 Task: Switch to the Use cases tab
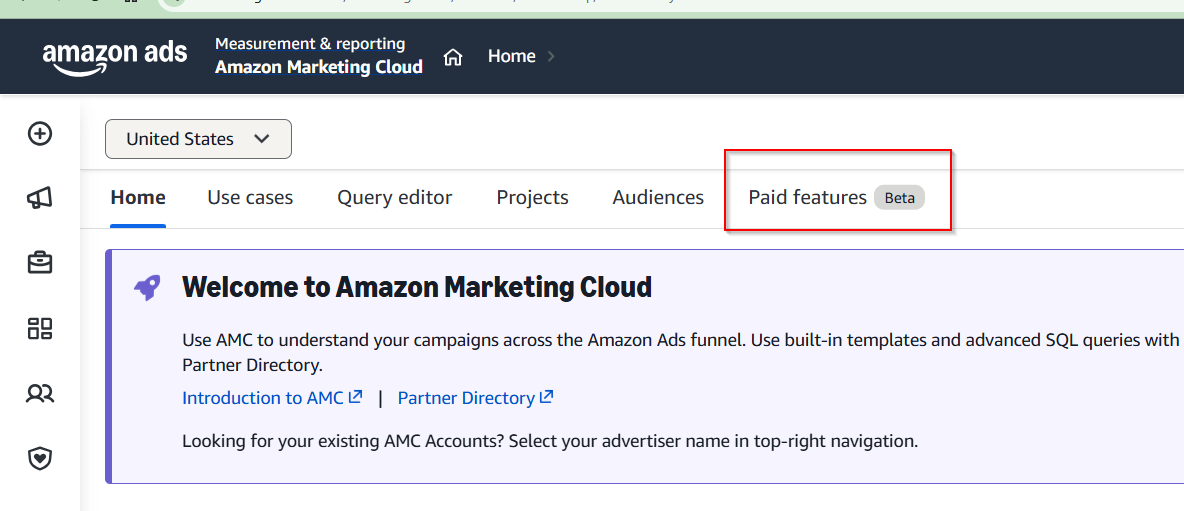250,198
